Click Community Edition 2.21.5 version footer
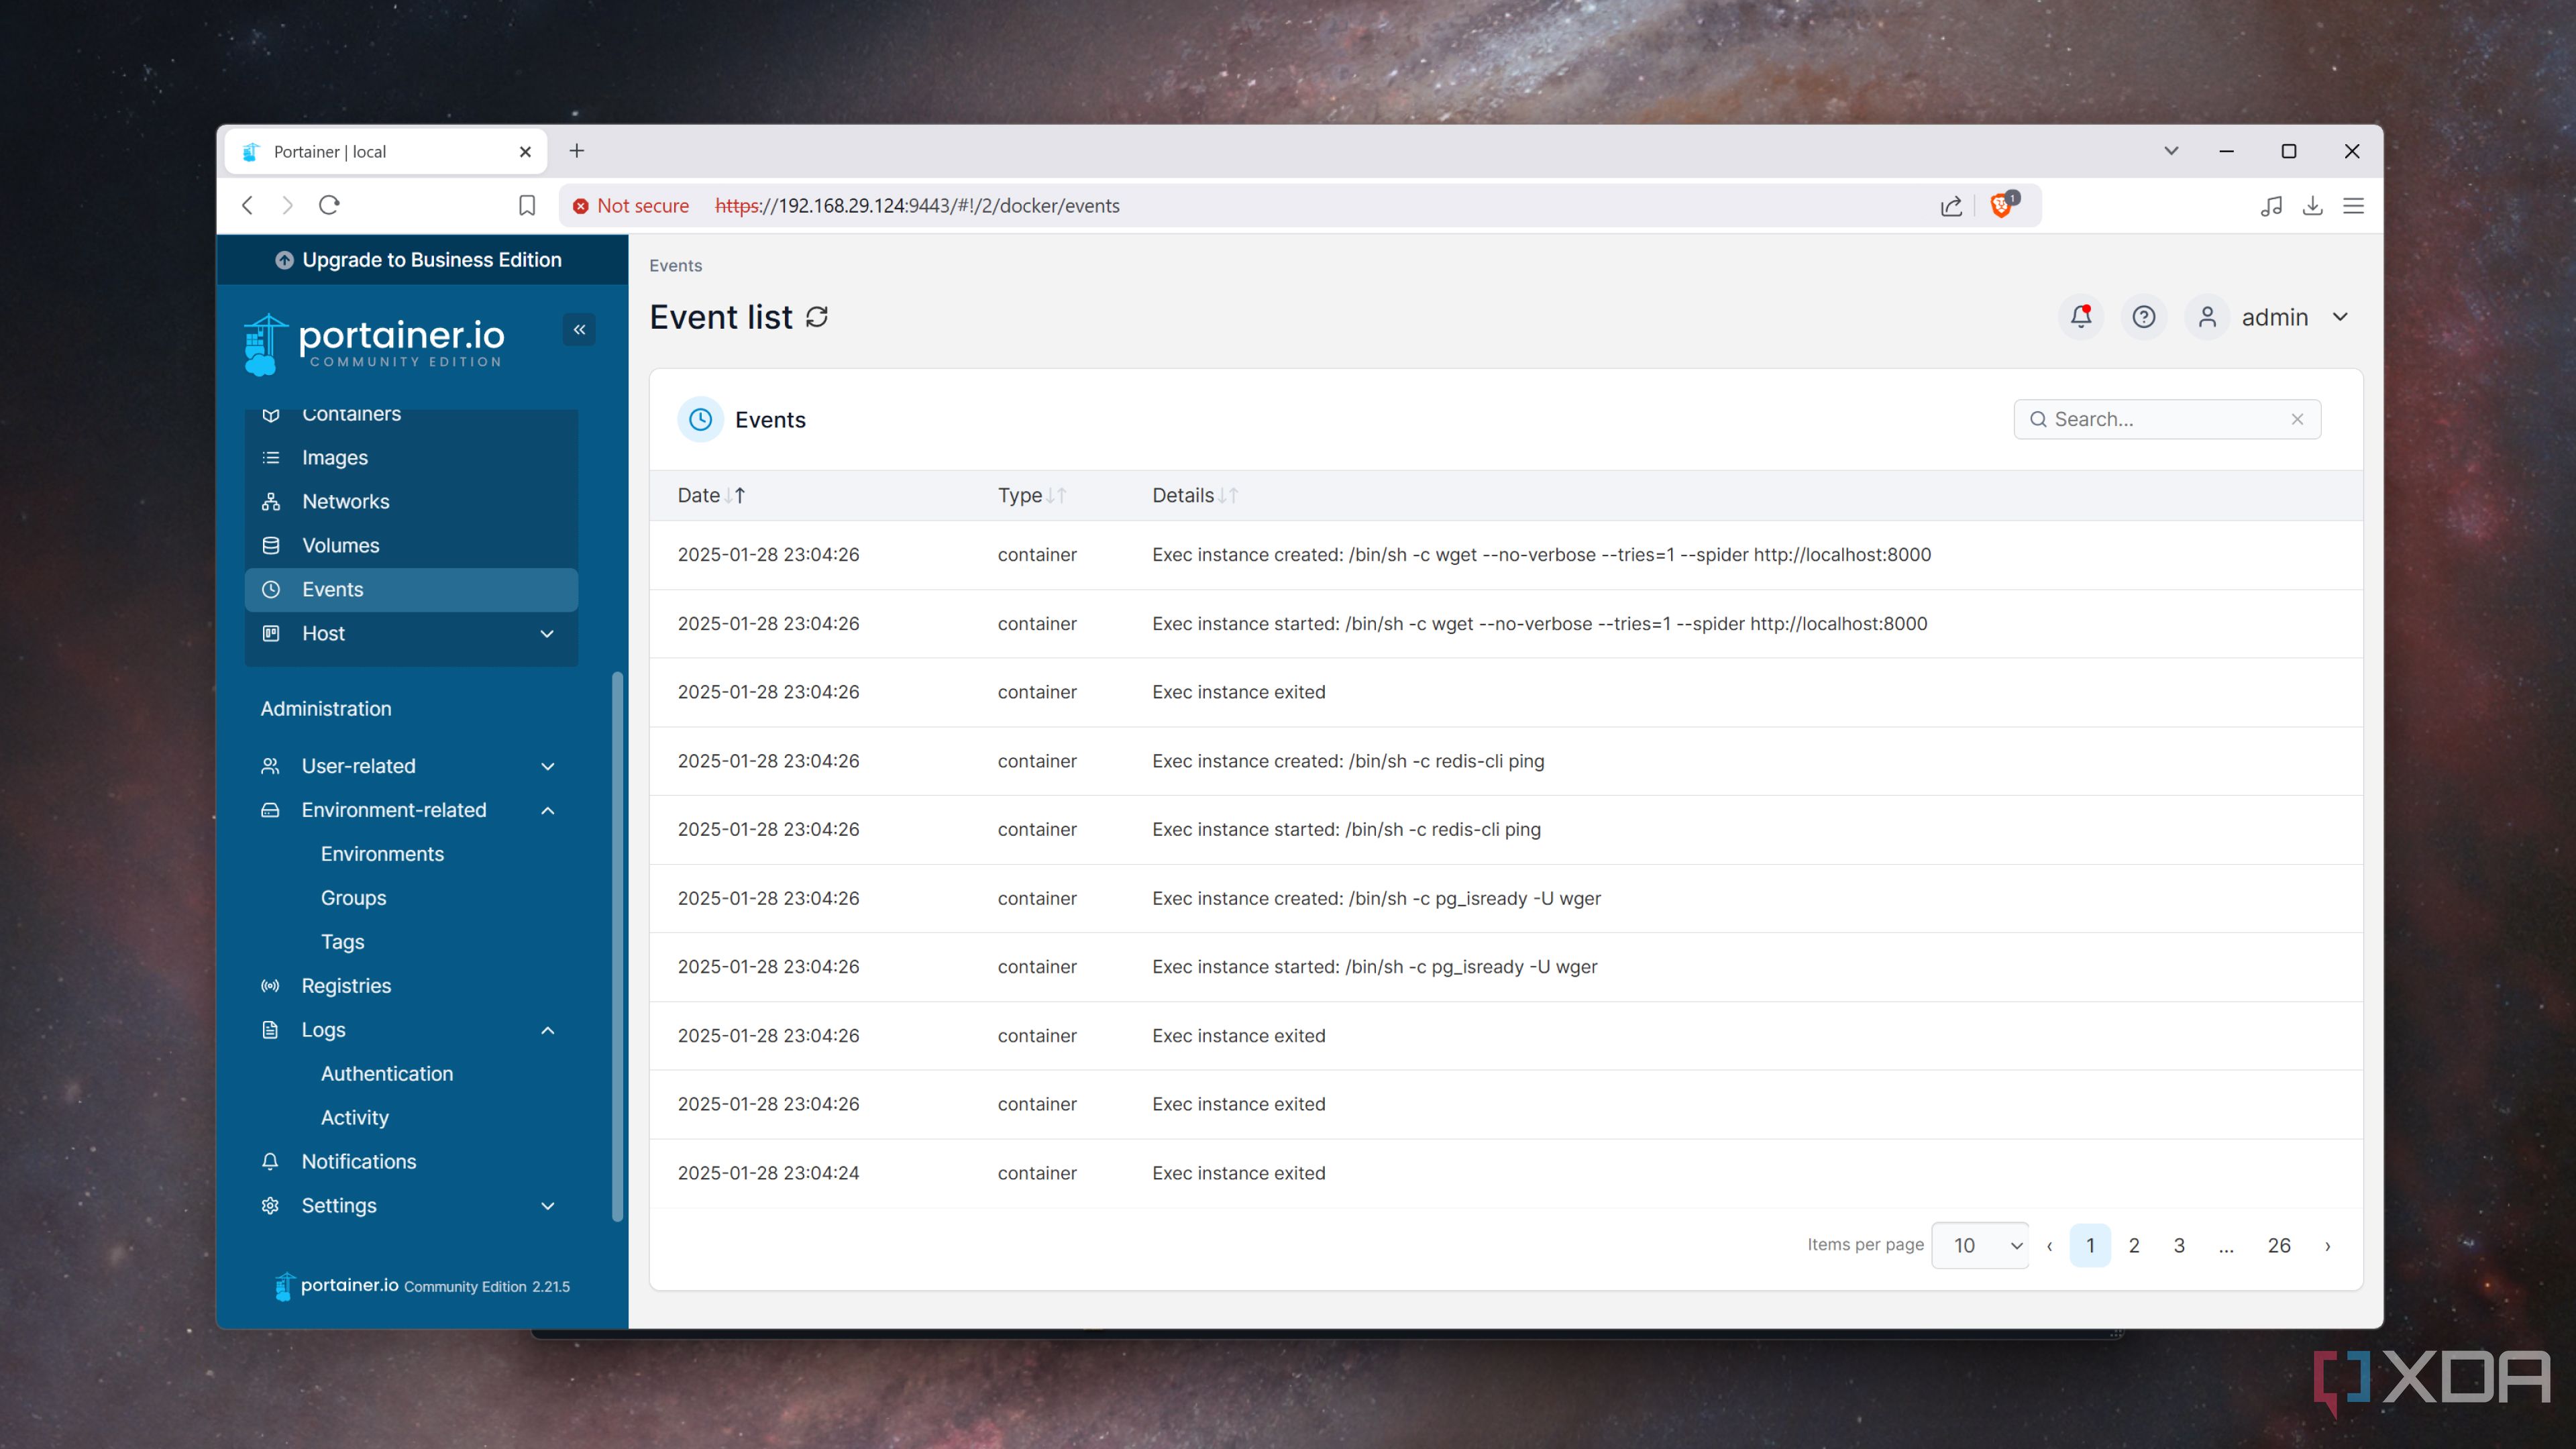The height and width of the screenshot is (1449, 2576). coord(486,1287)
